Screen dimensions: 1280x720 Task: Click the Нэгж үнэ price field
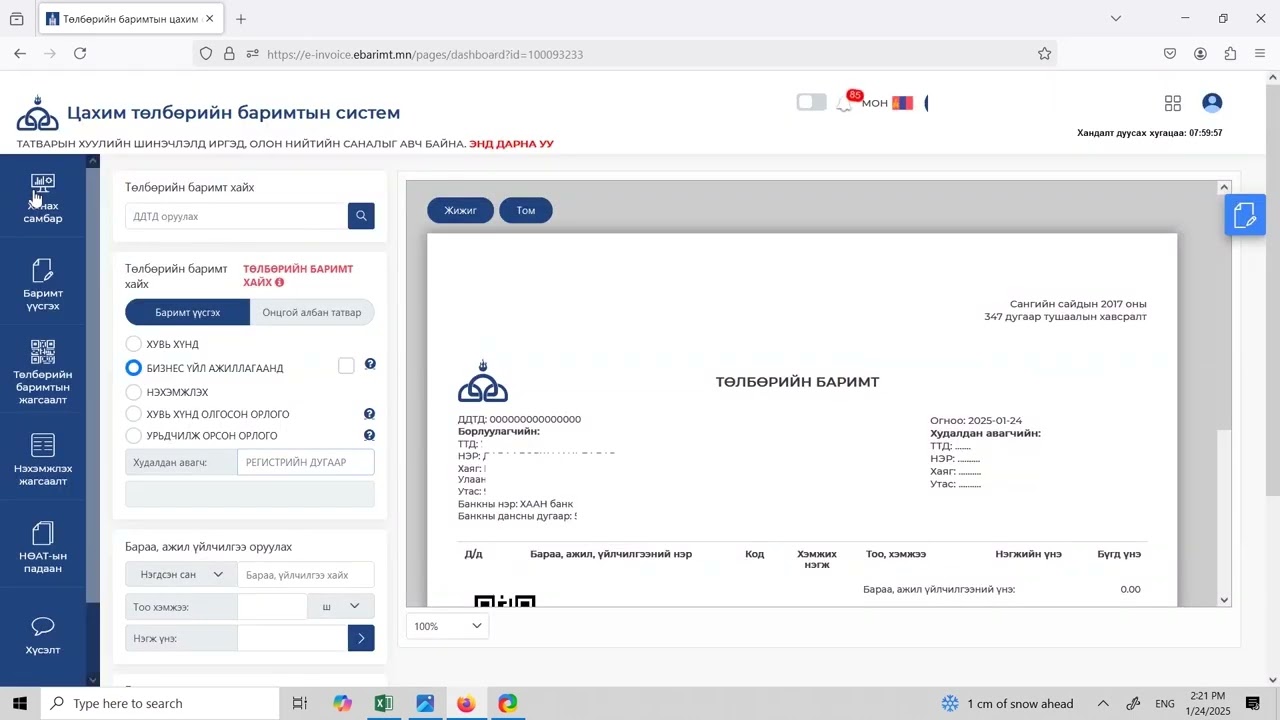pyautogui.click(x=293, y=638)
